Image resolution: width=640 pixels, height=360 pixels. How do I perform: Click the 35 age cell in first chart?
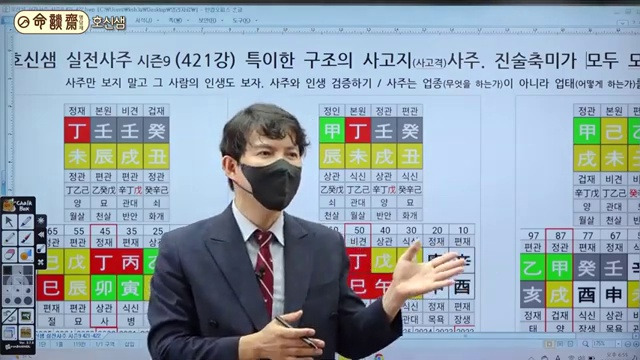pos(131,231)
